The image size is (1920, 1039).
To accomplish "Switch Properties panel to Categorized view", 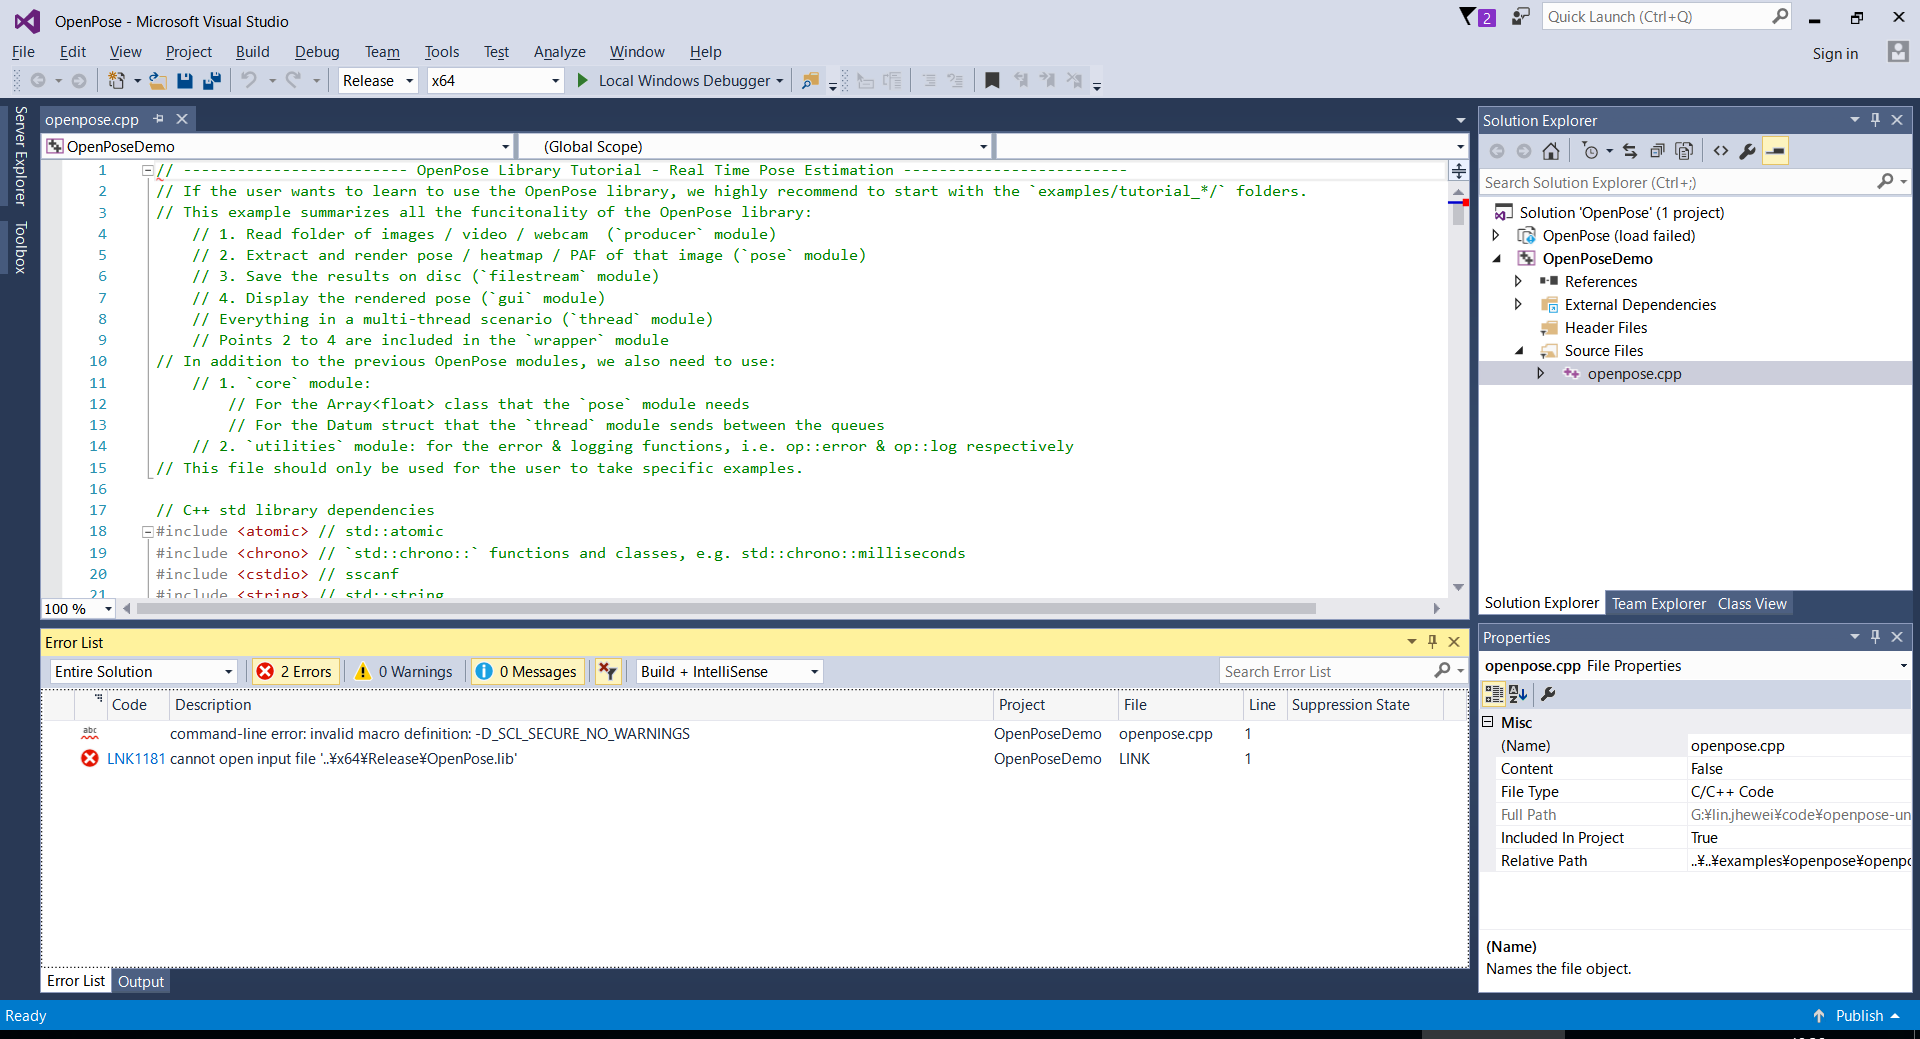I will pos(1494,694).
